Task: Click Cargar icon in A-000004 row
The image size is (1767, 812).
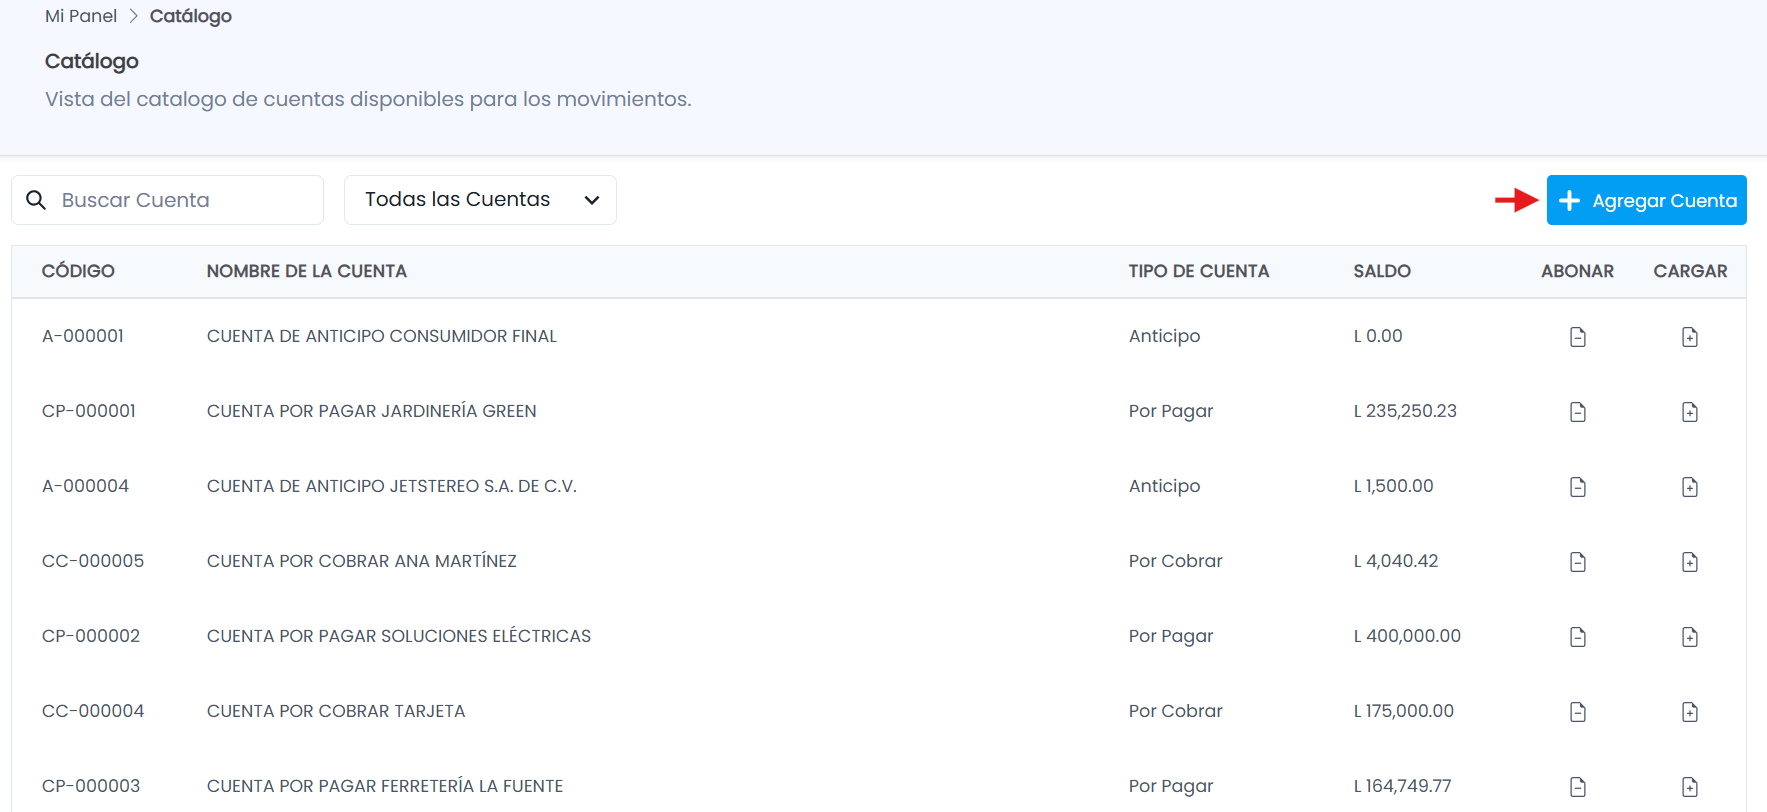Action: pyautogui.click(x=1690, y=487)
